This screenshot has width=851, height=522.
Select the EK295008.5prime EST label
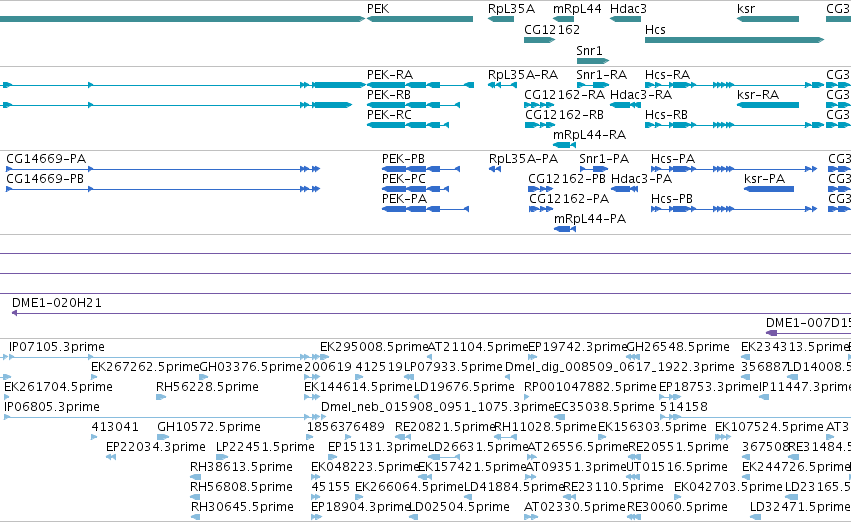[374, 347]
